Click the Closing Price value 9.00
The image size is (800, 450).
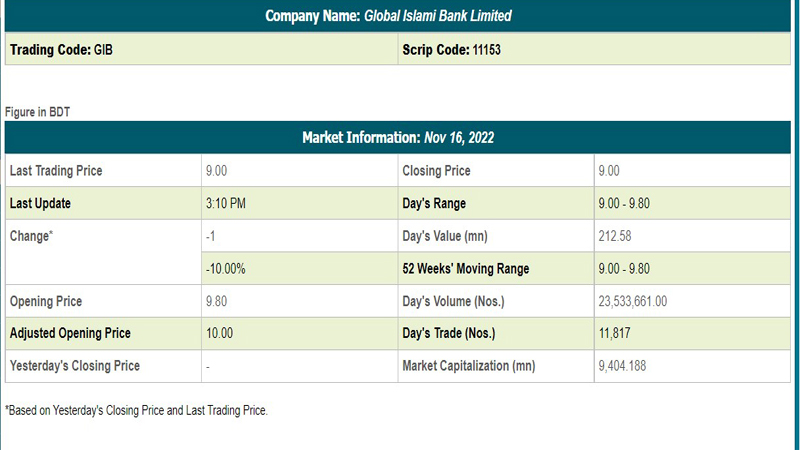(609, 171)
